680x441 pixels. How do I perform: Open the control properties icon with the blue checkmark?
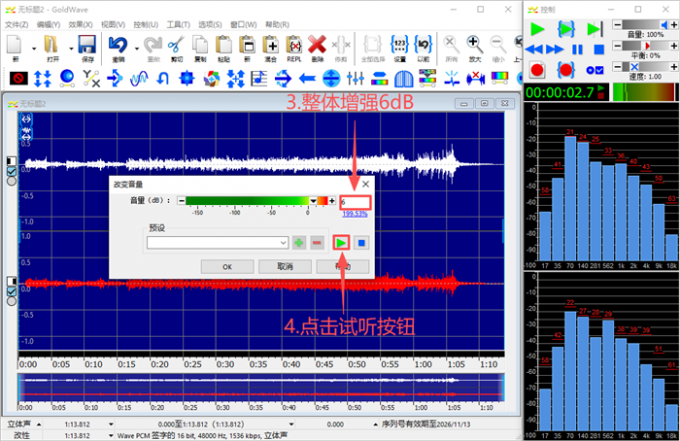coord(595,70)
